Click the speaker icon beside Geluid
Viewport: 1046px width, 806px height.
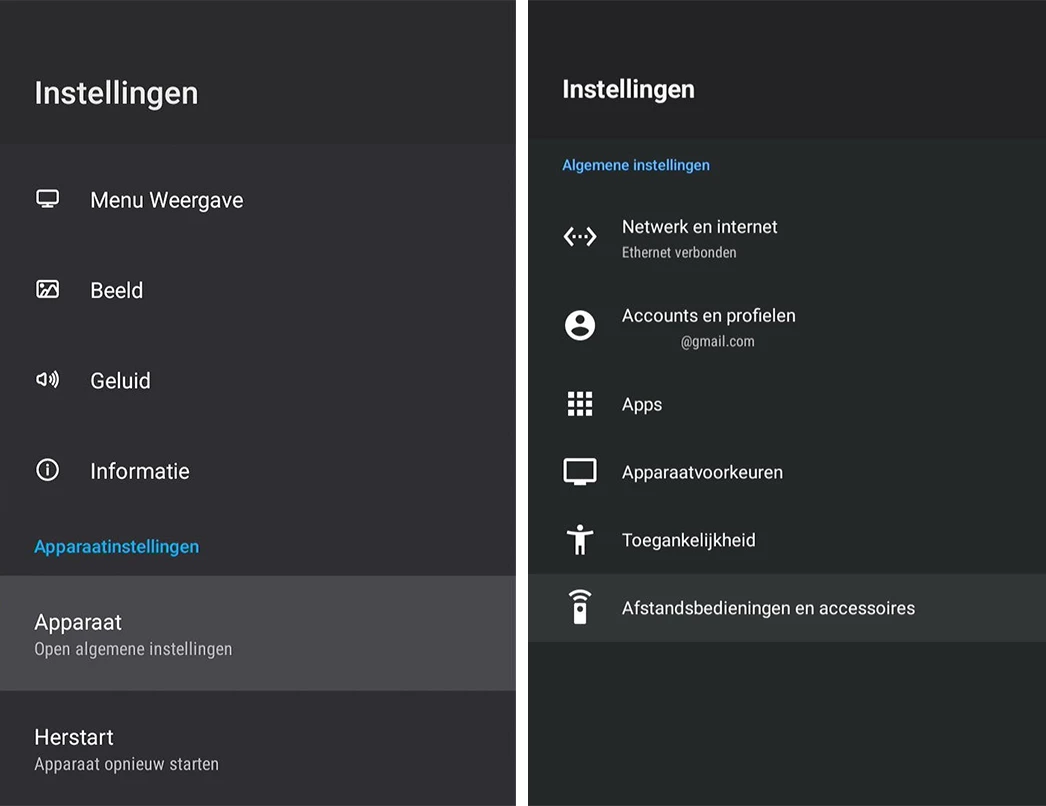tap(47, 380)
